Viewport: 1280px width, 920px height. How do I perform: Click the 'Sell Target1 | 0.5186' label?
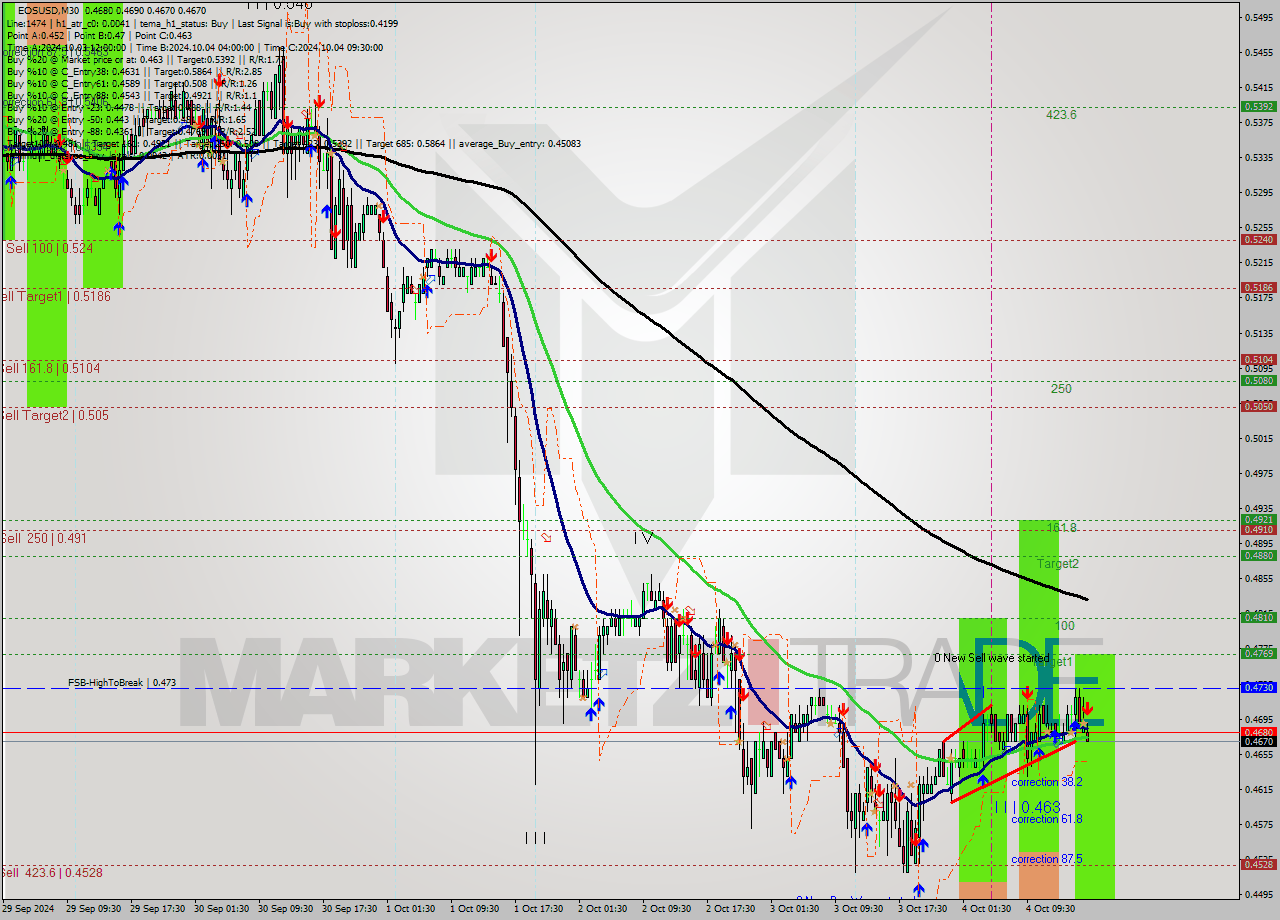pyautogui.click(x=57, y=296)
